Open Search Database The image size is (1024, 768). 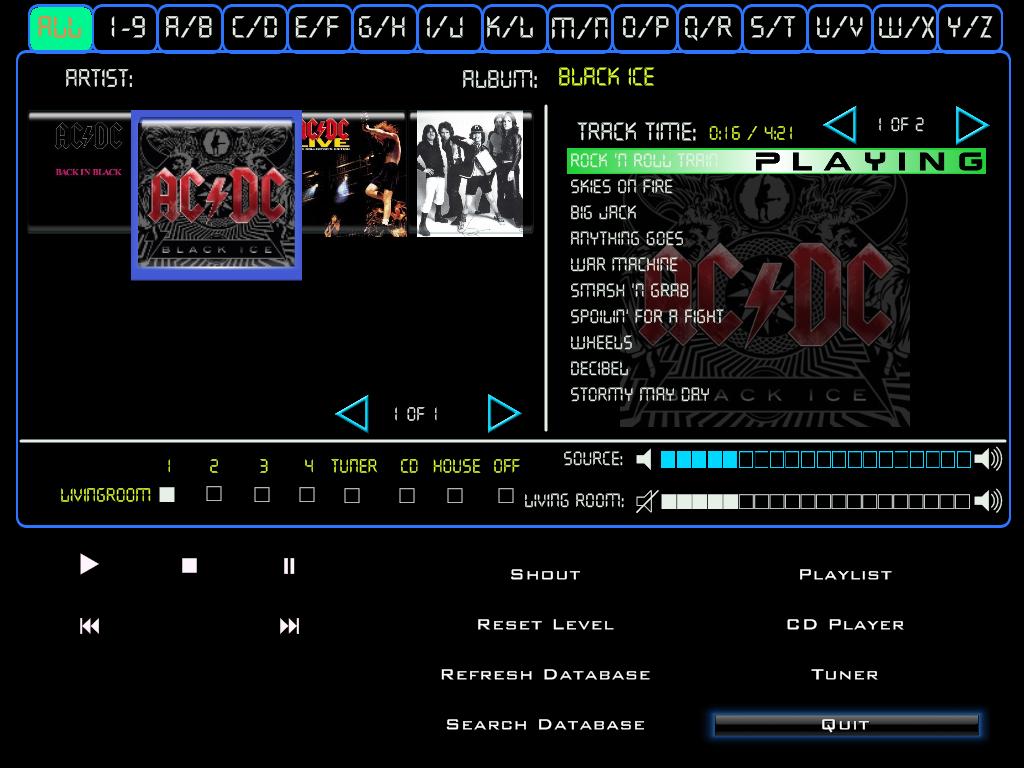click(545, 725)
